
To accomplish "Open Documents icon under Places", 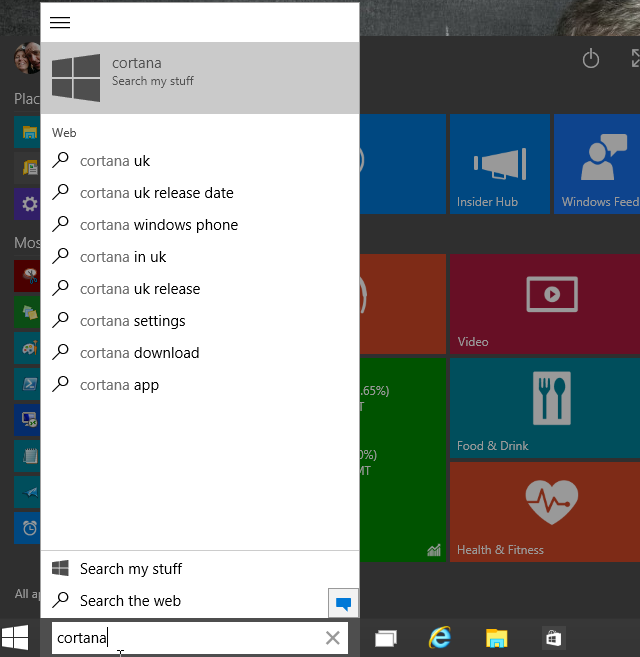I will 27,168.
